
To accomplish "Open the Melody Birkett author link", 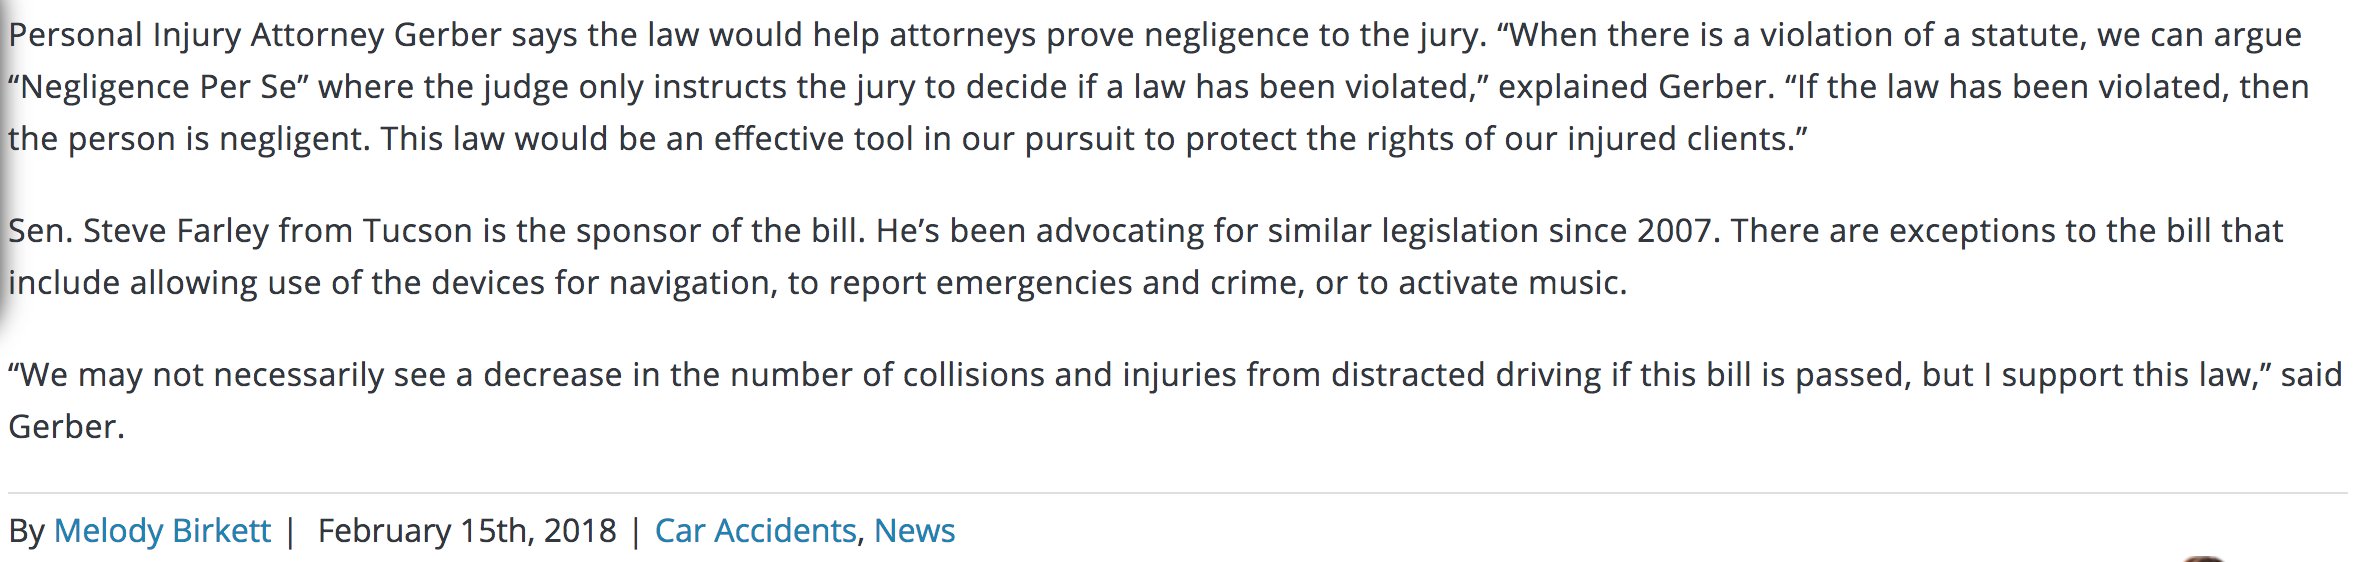I will pos(162,531).
